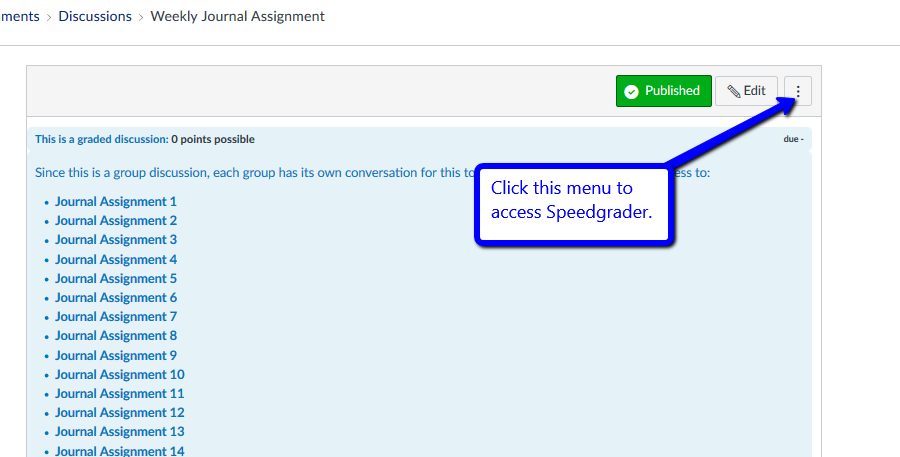Open the Journal Assignment 14 link
The width and height of the screenshot is (900, 457).
(x=119, y=451)
